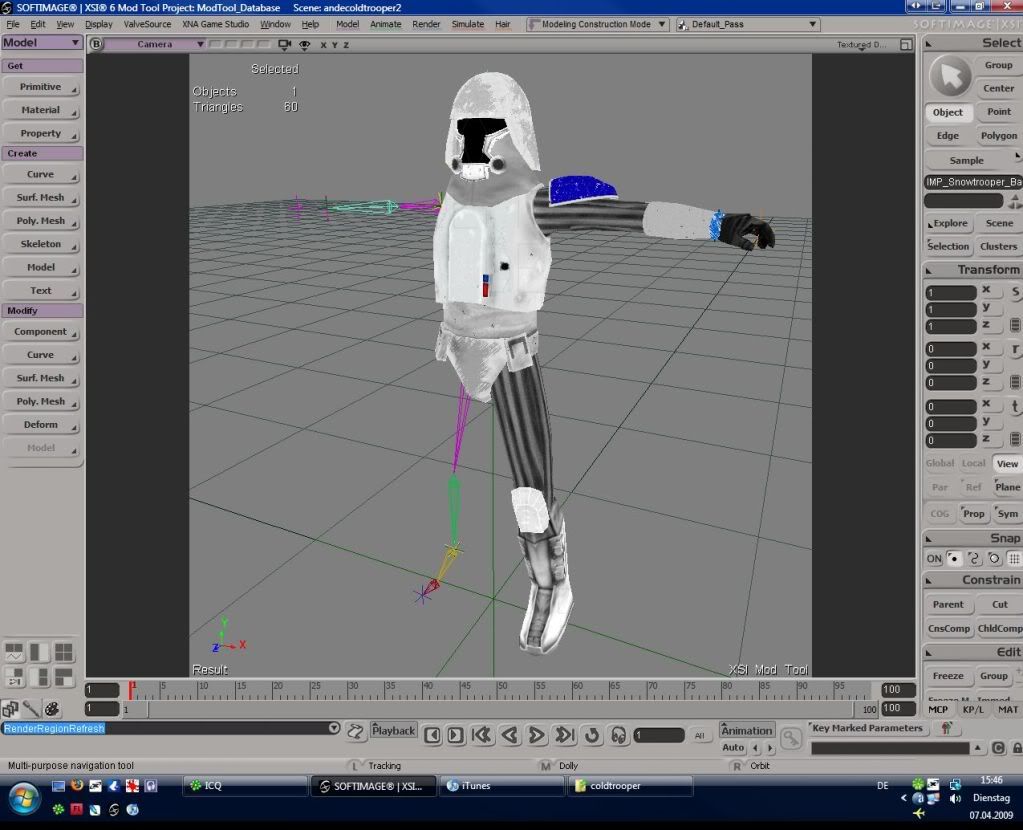This screenshot has width=1023, height=830.
Task: Open Modeling Construction Mode dropdown
Action: (597, 24)
